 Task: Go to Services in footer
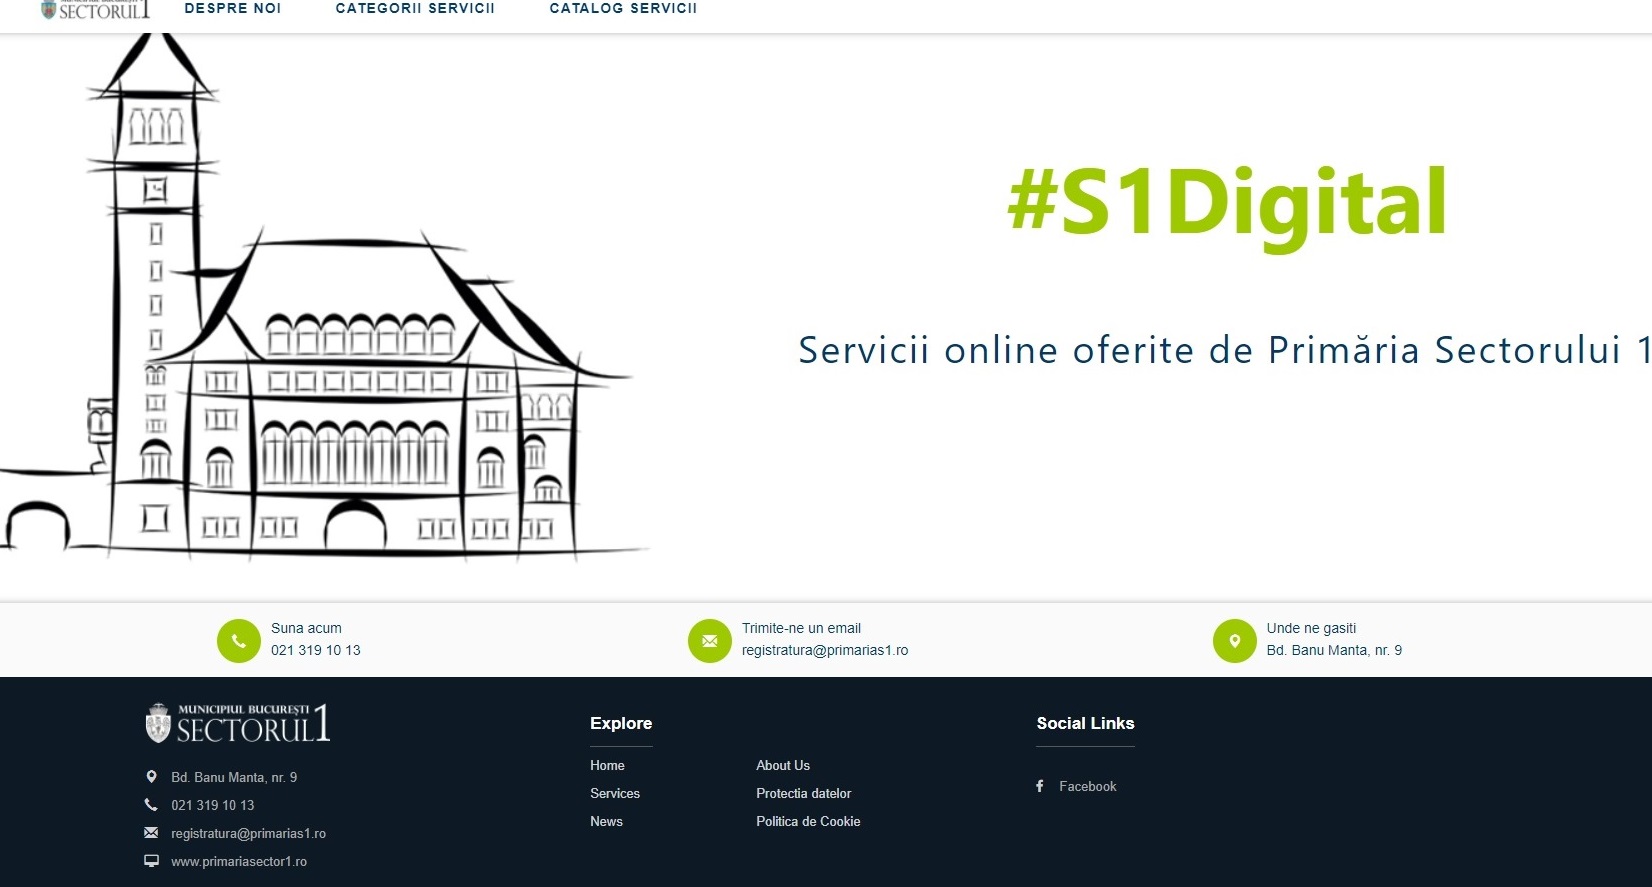click(615, 793)
